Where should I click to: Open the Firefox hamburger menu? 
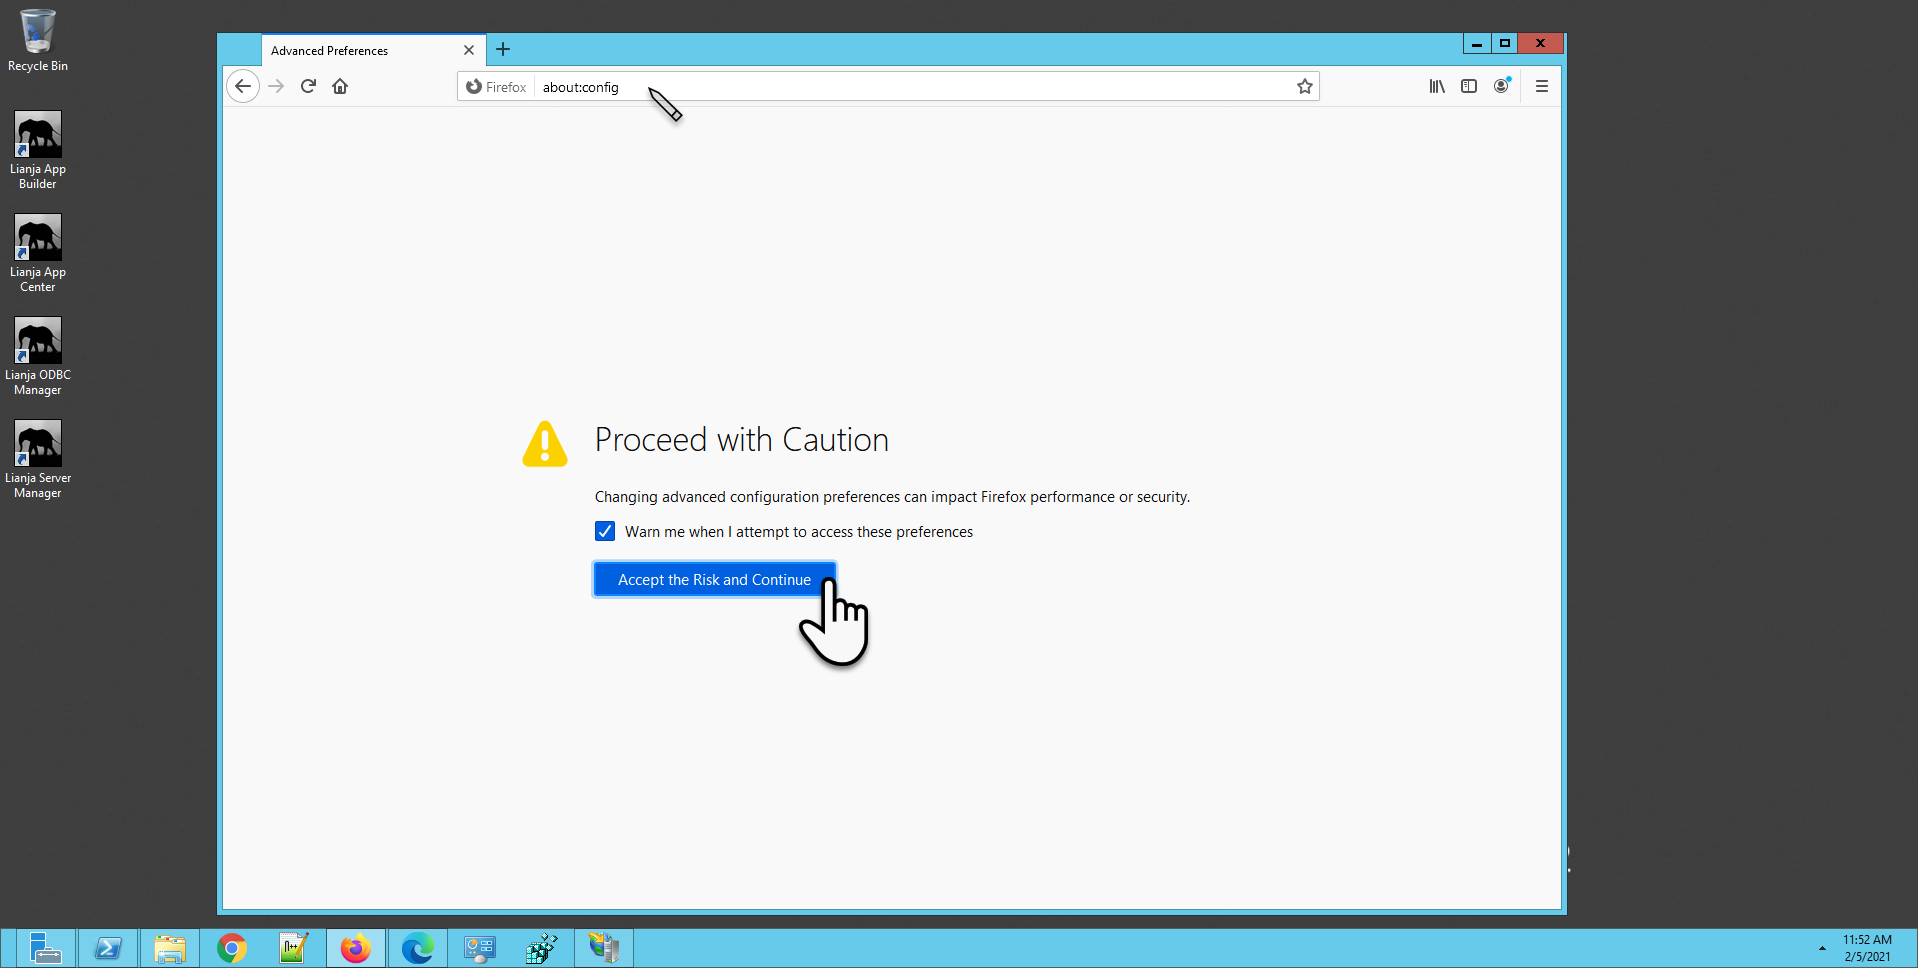coord(1541,87)
